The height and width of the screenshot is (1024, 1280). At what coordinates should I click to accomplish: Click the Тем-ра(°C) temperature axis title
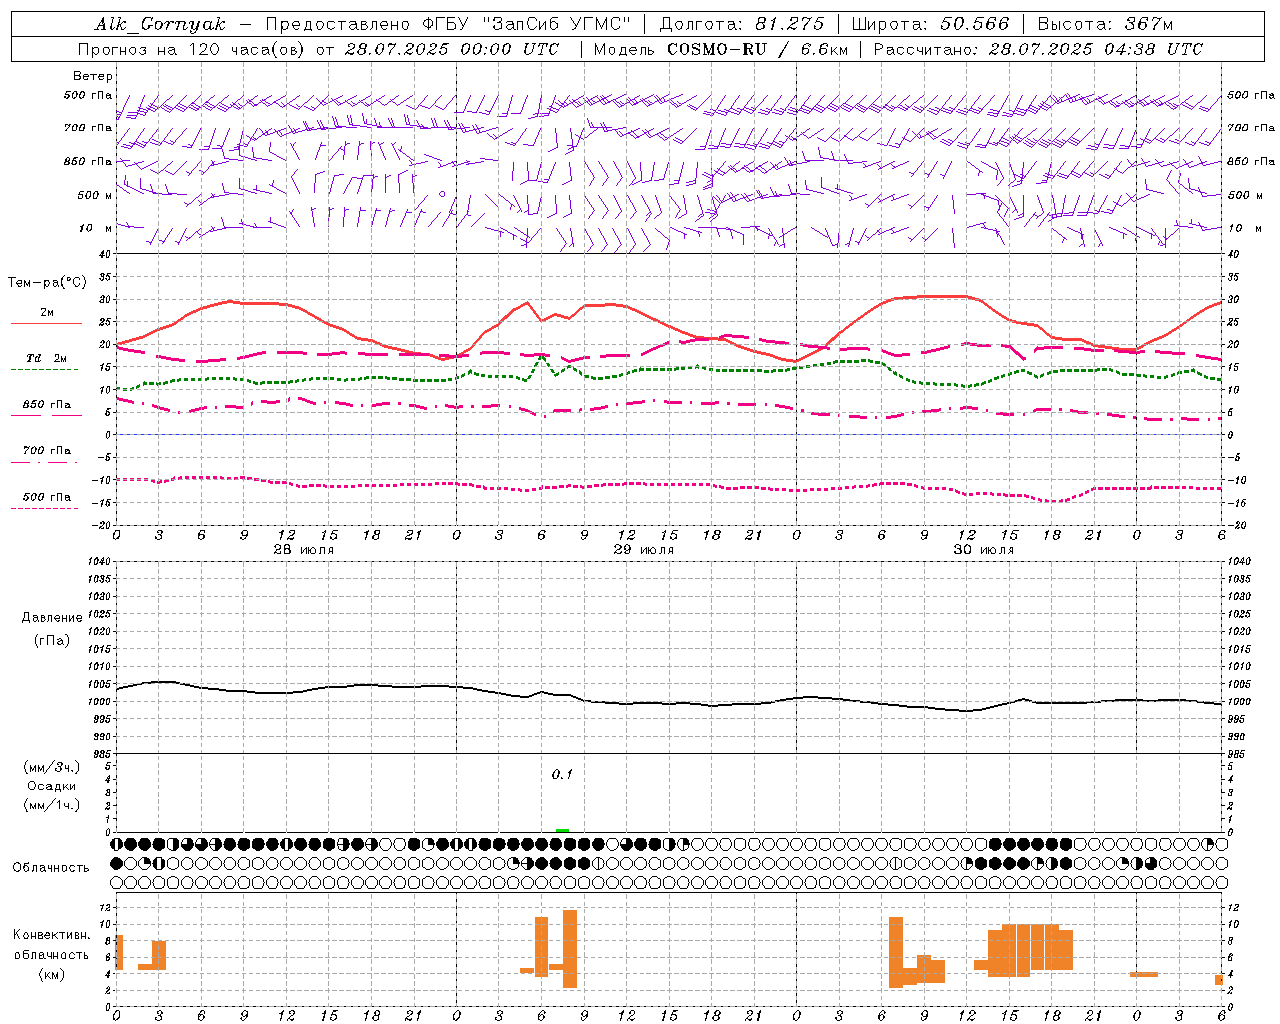point(47,283)
